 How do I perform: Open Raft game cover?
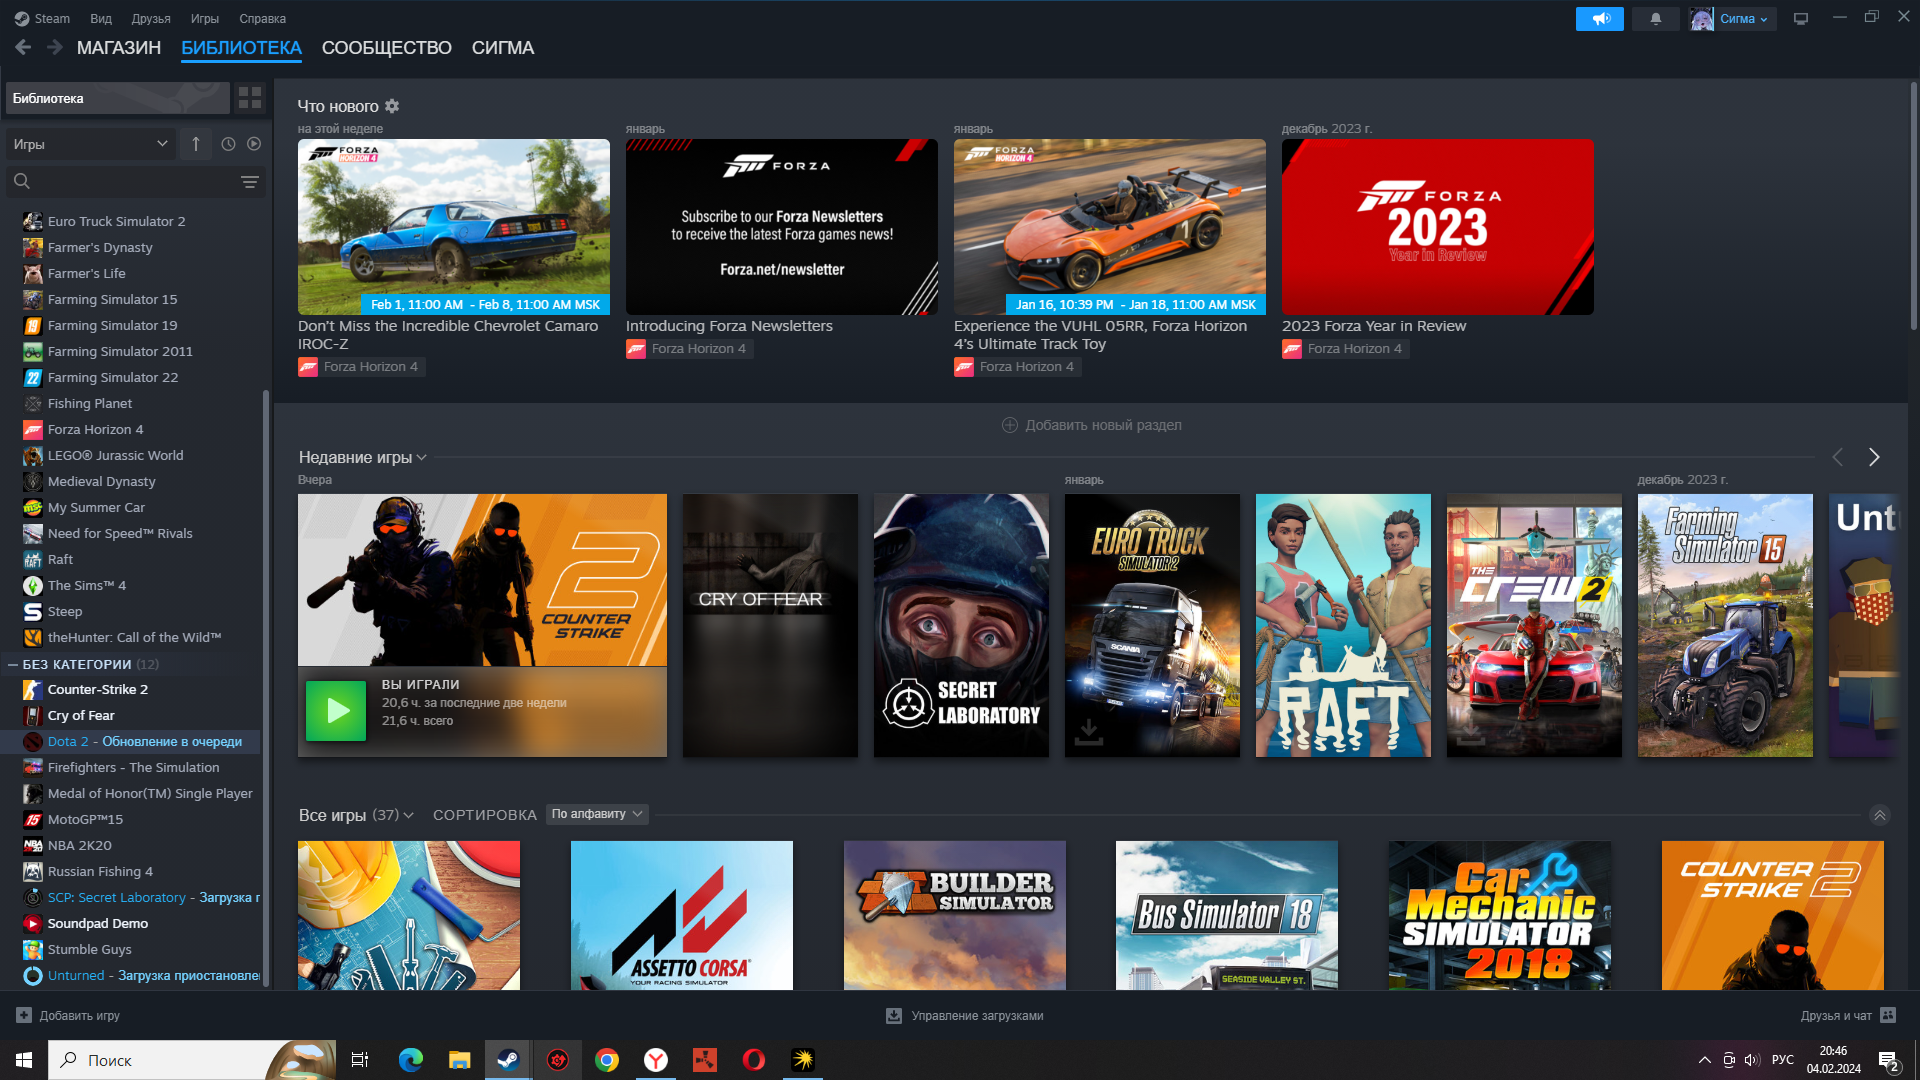1343,625
